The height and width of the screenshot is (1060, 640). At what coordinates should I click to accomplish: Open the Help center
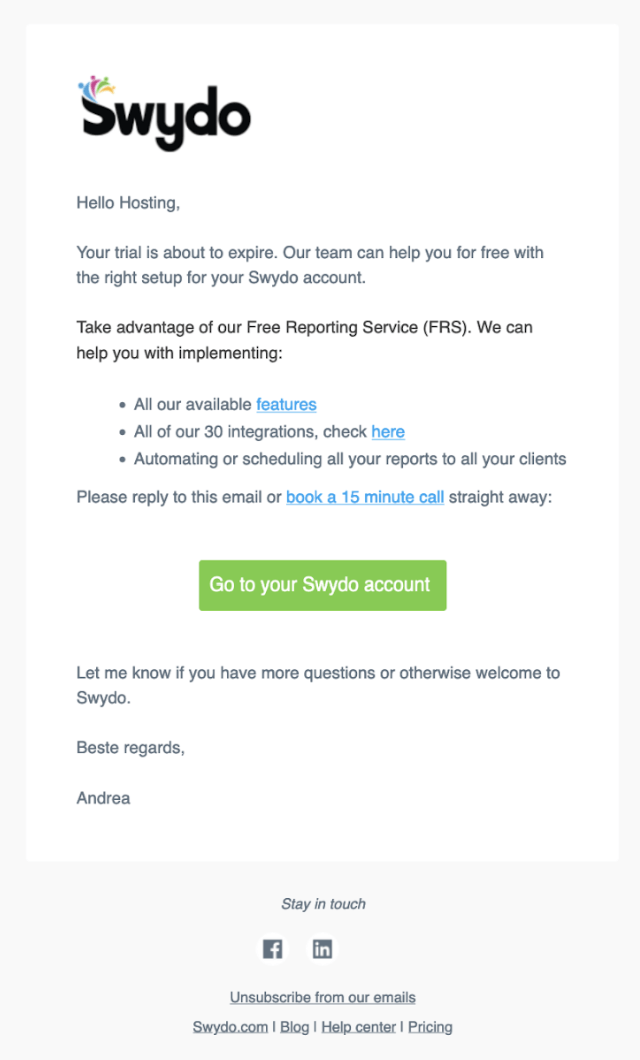click(x=358, y=1026)
